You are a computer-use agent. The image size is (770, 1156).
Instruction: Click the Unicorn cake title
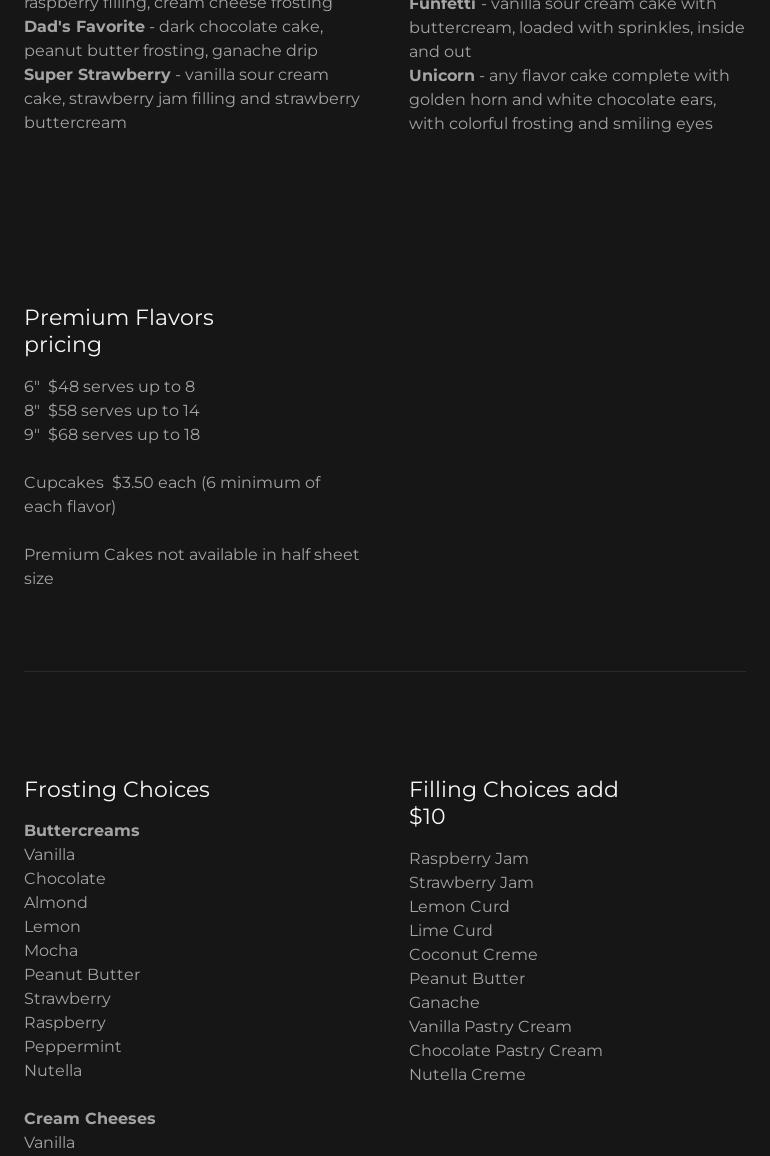[442, 76]
